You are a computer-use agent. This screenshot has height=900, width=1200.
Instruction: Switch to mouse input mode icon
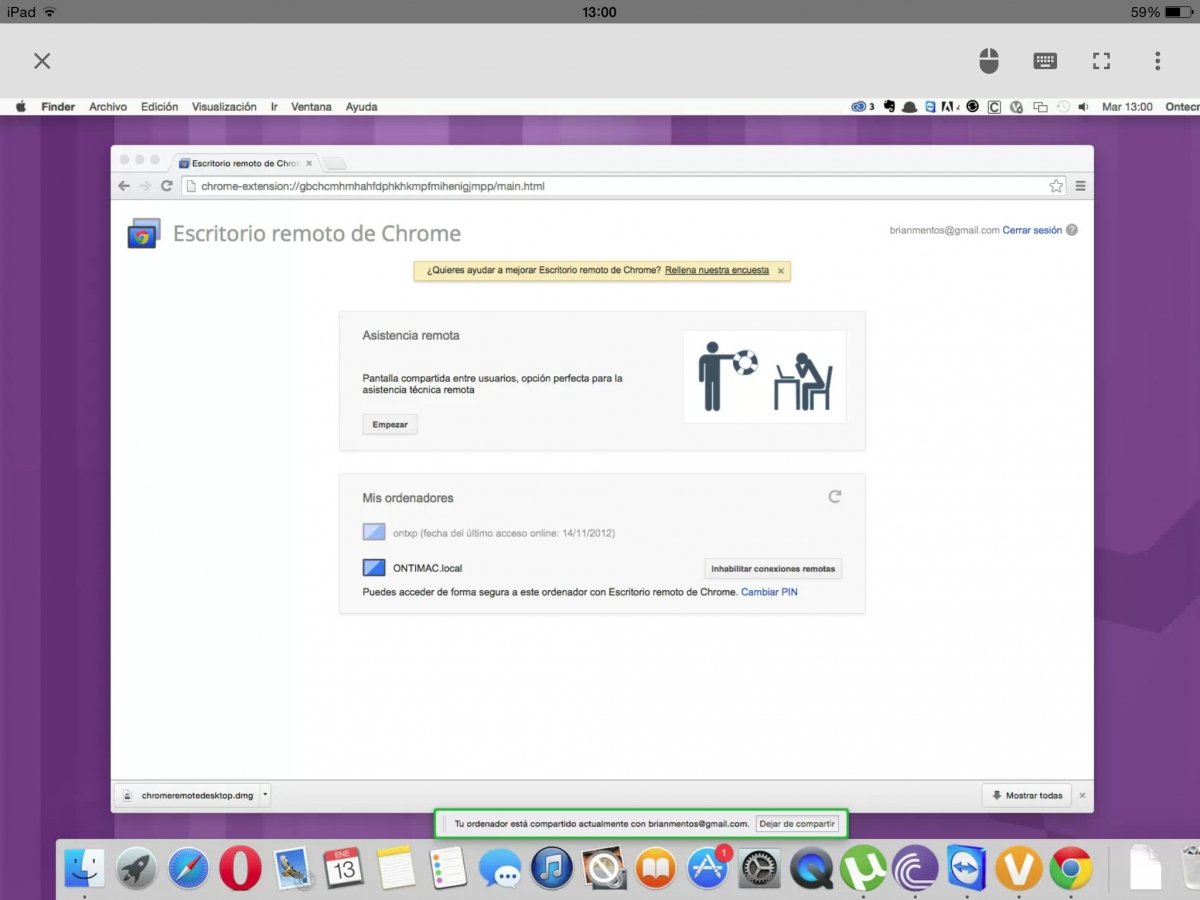point(988,61)
